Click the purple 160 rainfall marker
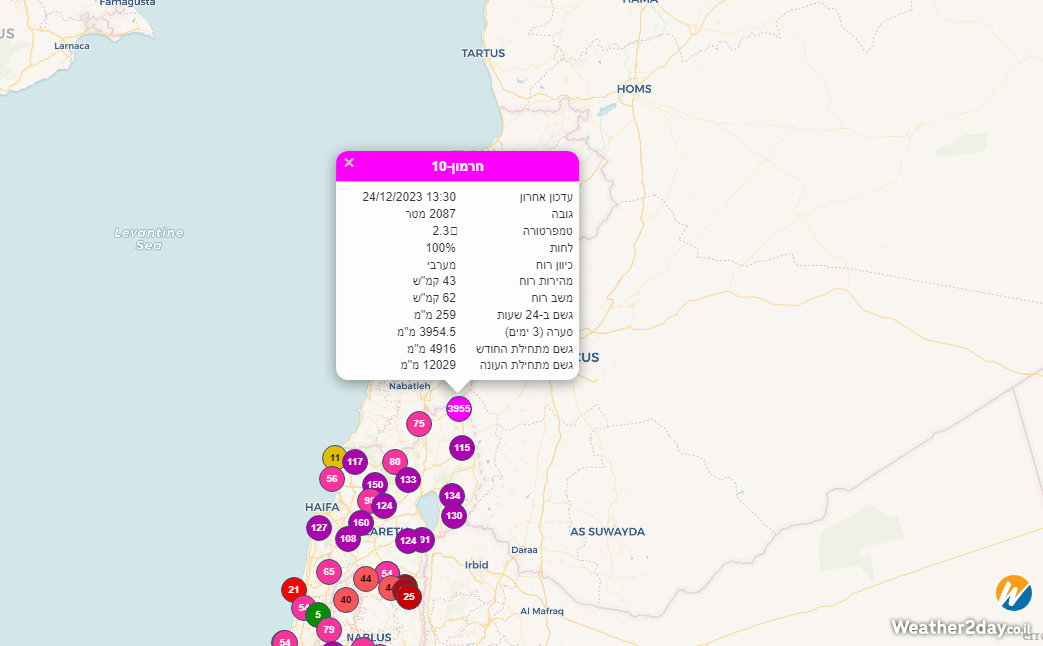 [x=361, y=522]
